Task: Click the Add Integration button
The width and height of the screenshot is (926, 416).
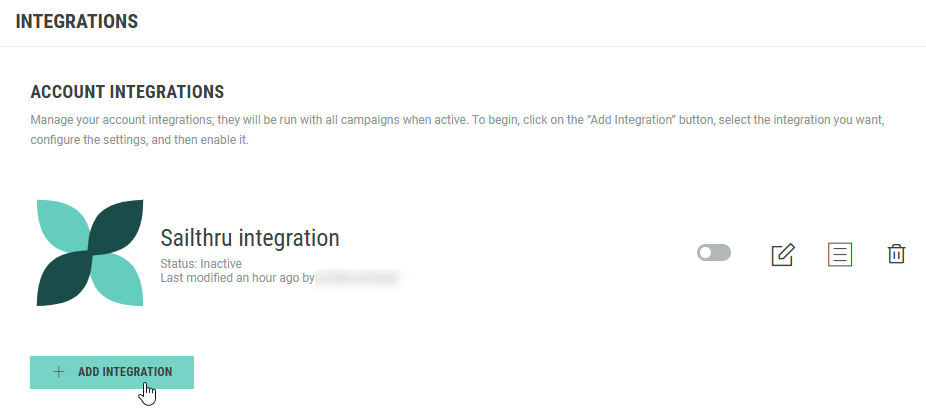Action: point(112,372)
